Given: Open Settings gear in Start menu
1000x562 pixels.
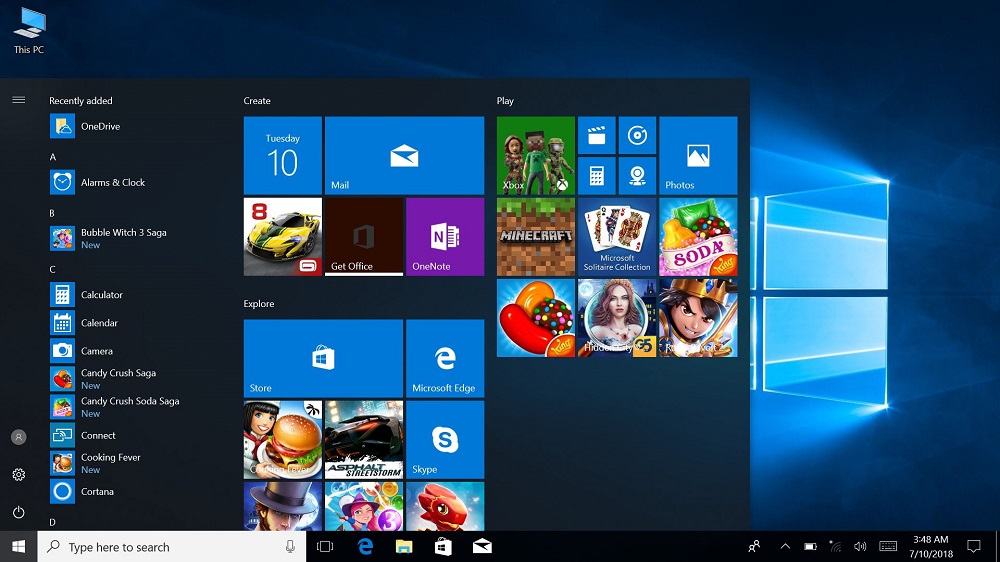Looking at the screenshot, I should tap(18, 475).
